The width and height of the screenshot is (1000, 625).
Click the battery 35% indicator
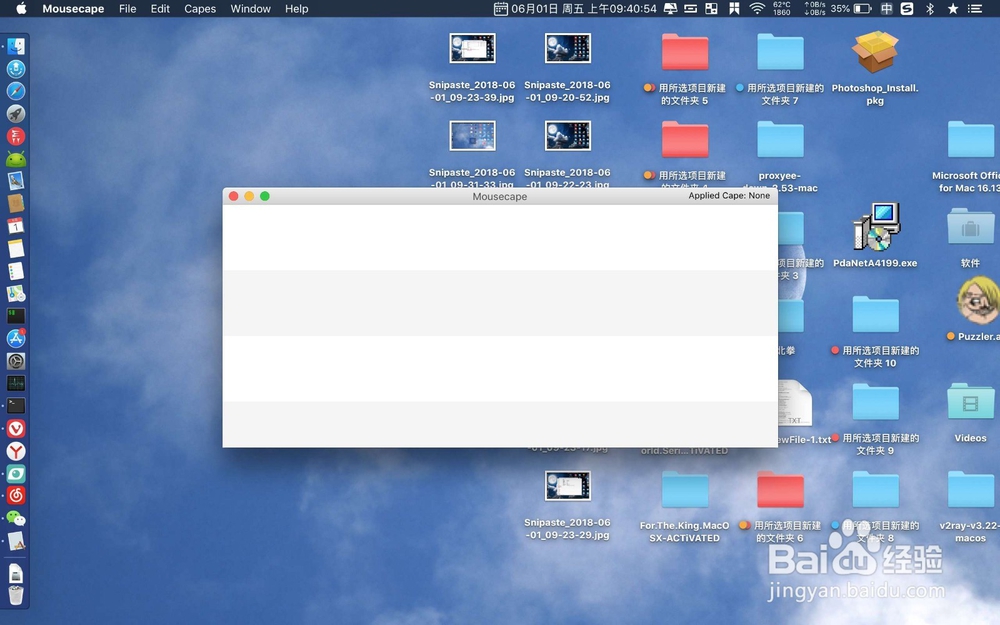(851, 8)
